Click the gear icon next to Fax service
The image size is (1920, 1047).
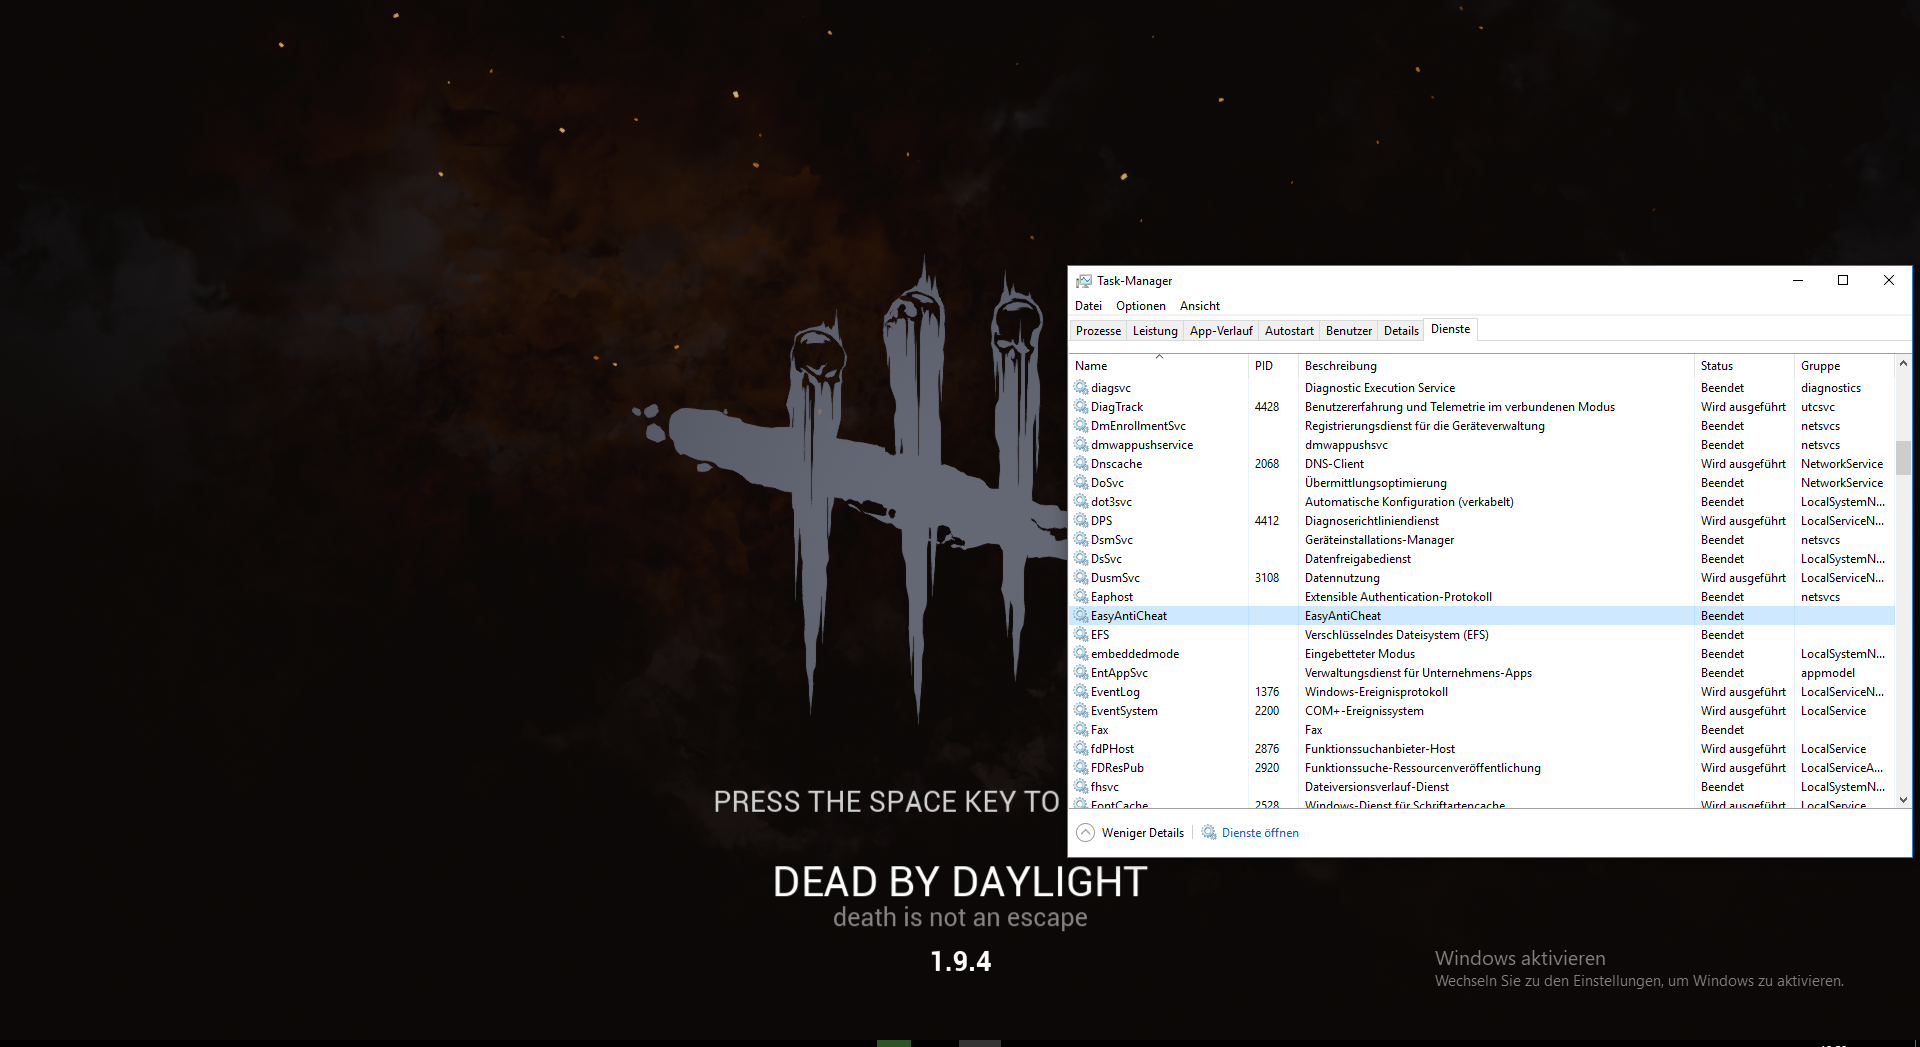click(1081, 729)
